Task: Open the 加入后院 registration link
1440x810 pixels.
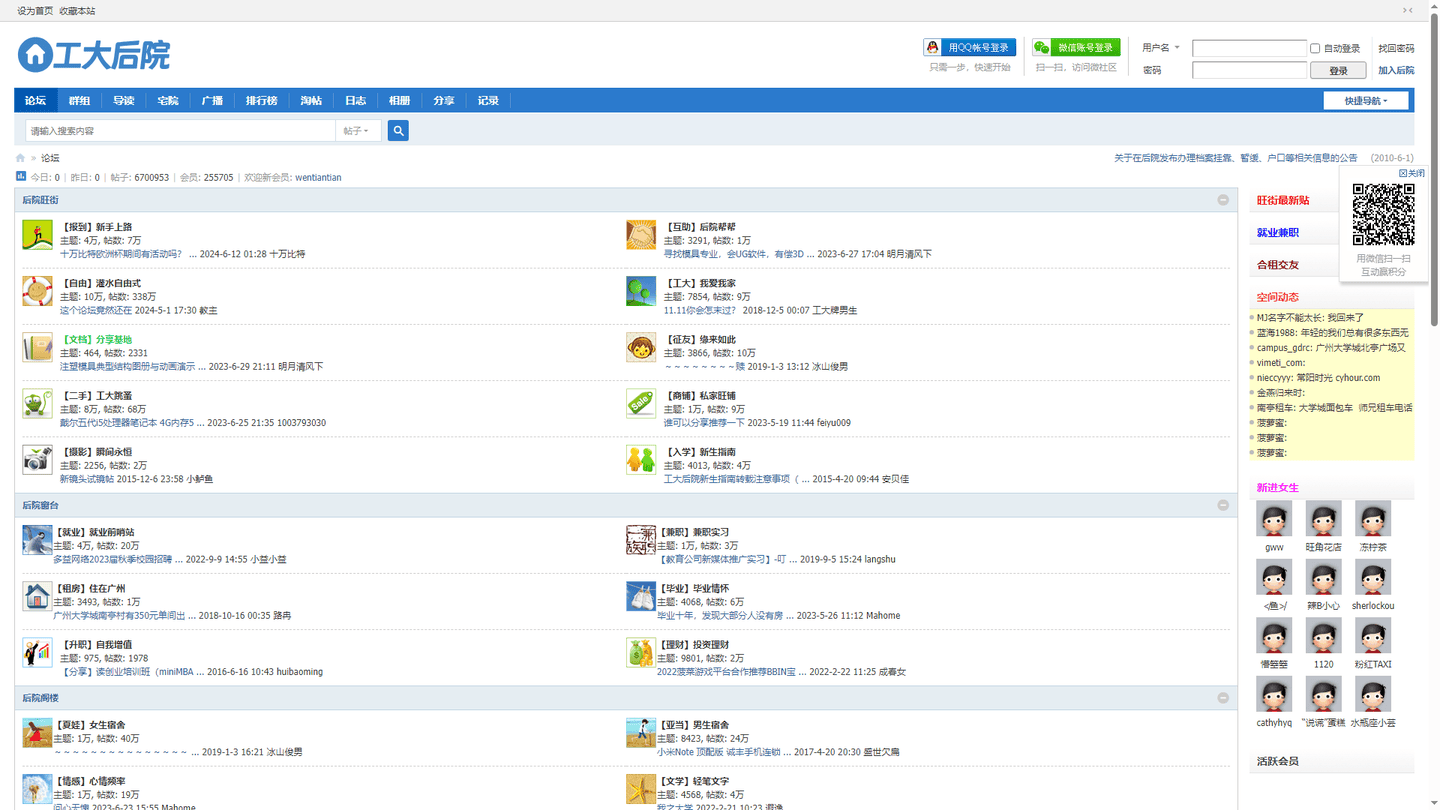Action: coord(1396,71)
